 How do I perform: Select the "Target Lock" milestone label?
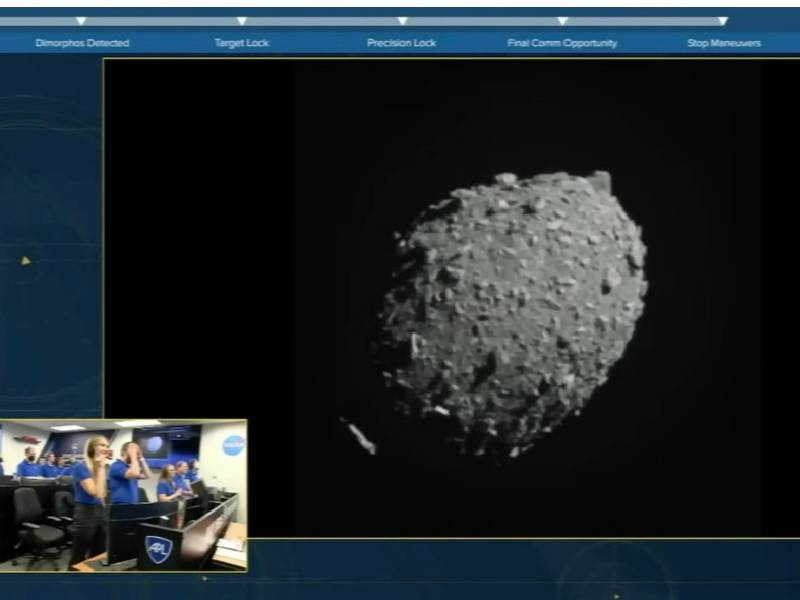coord(242,43)
